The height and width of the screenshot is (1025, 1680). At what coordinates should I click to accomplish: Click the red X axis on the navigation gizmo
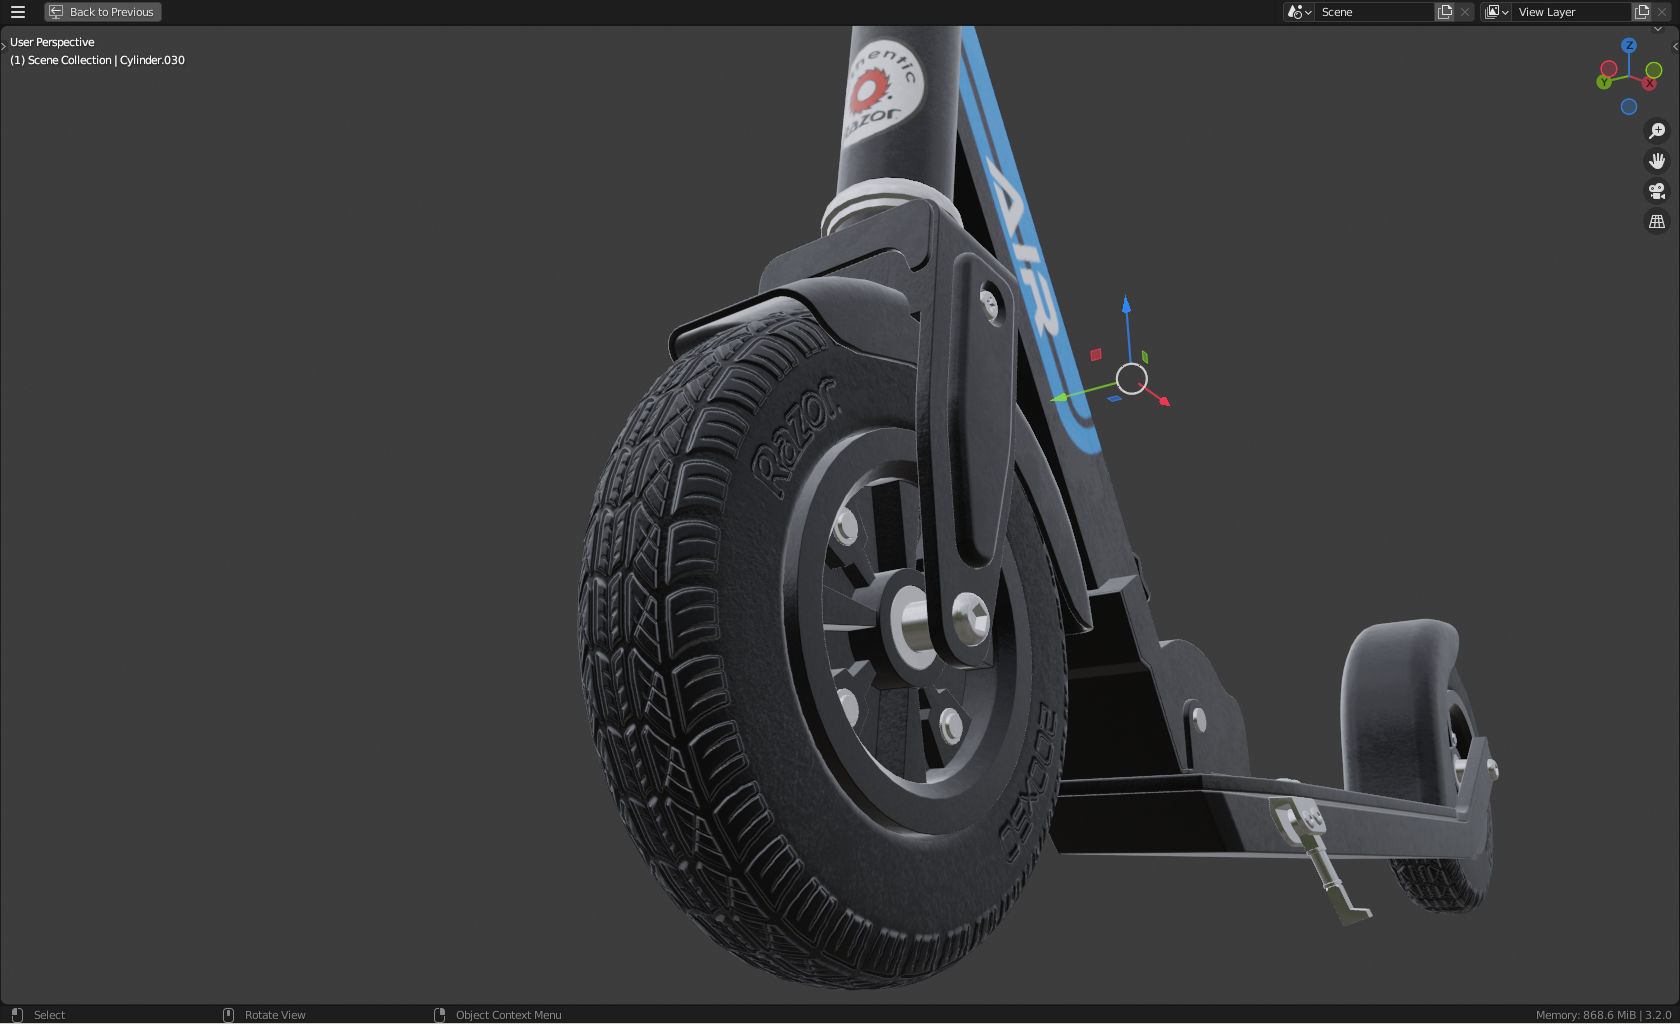(x=1649, y=83)
